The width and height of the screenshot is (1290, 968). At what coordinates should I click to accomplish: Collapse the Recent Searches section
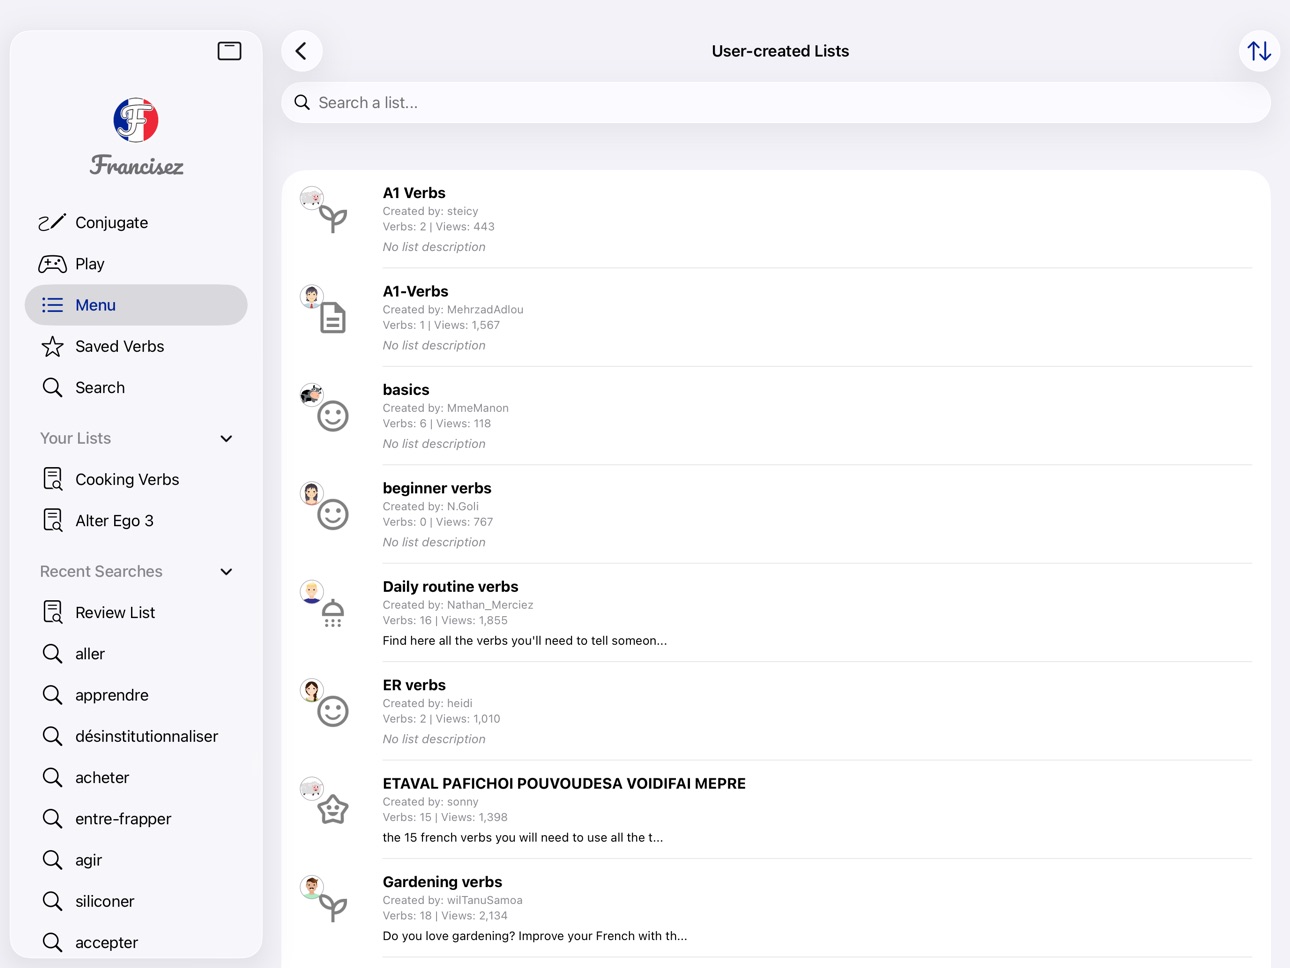[226, 572]
